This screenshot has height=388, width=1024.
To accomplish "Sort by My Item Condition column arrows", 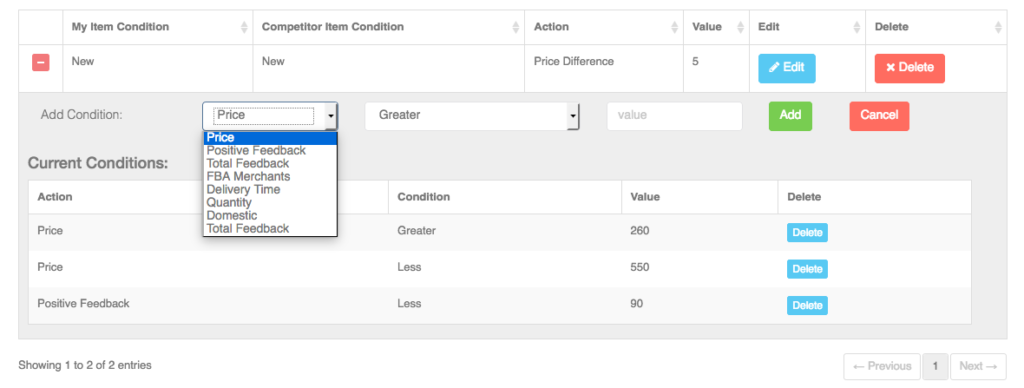I will [244, 27].
